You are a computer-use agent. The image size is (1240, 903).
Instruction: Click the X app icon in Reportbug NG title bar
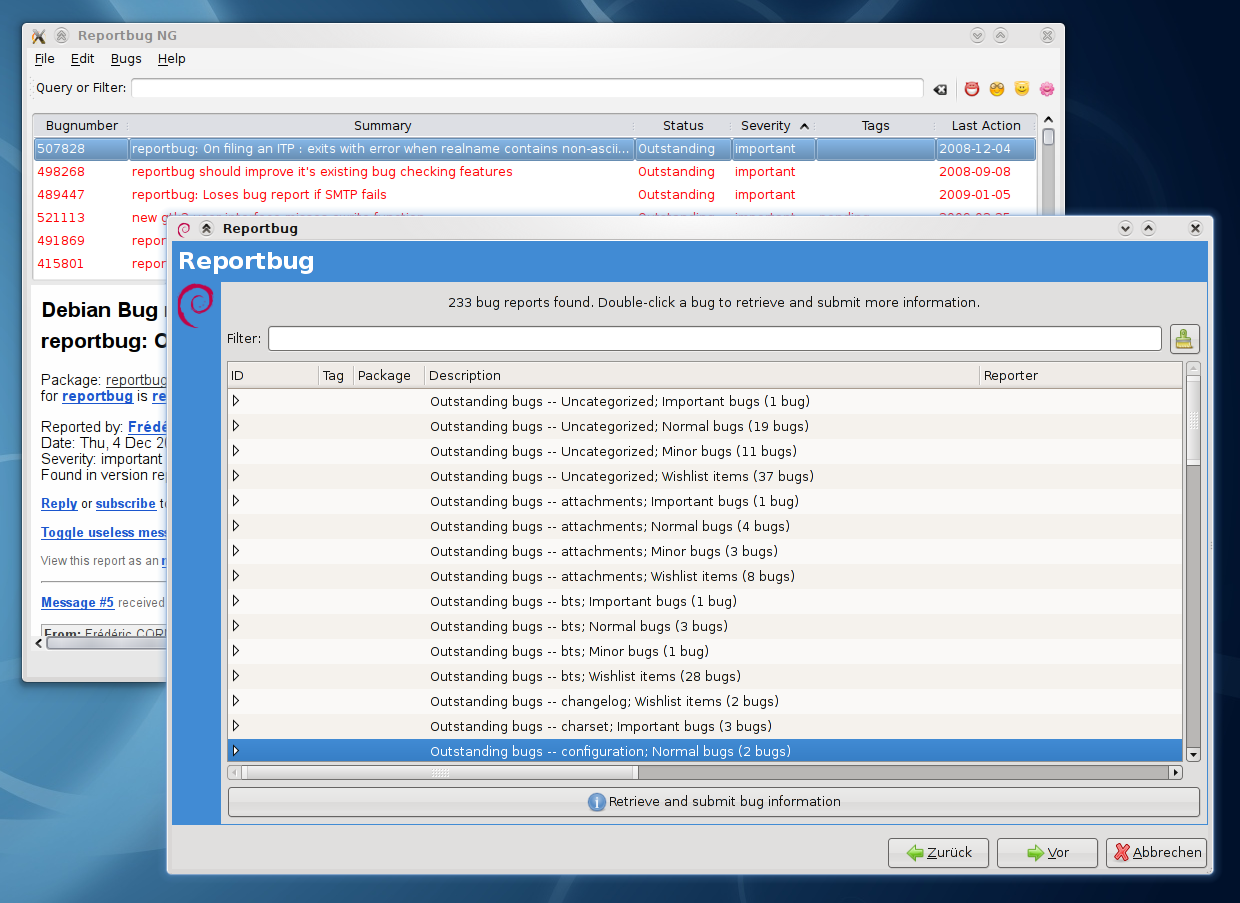(38, 36)
